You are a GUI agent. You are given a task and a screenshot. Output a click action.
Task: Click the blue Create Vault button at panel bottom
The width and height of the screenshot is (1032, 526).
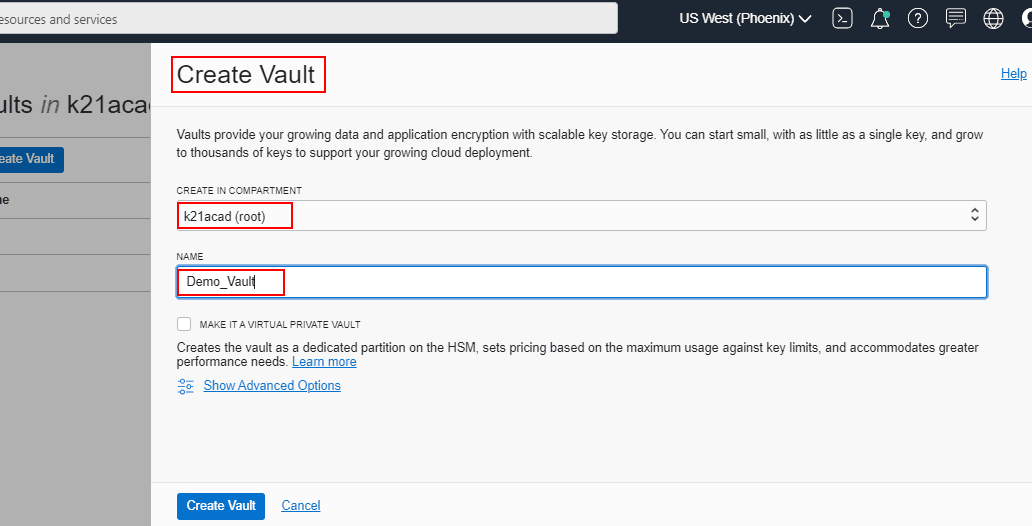(221, 506)
